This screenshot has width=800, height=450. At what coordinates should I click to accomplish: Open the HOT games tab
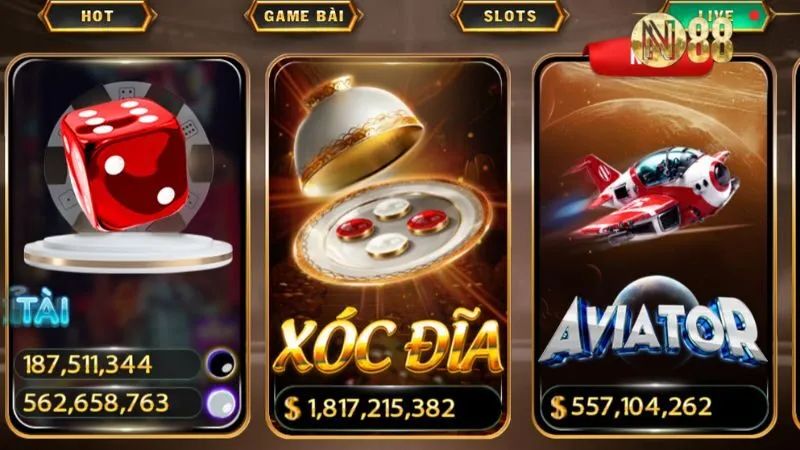click(x=97, y=16)
